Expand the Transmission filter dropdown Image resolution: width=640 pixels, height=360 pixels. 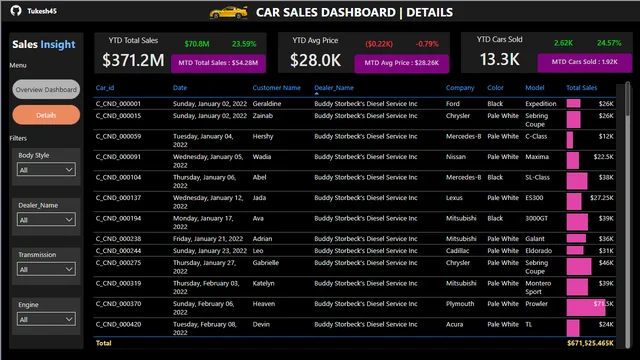pos(46,269)
